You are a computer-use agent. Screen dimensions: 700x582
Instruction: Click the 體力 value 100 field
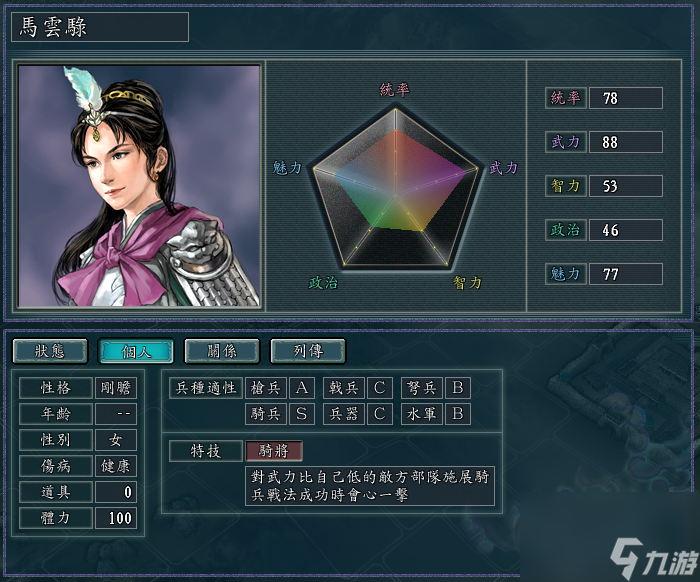[x=116, y=518]
